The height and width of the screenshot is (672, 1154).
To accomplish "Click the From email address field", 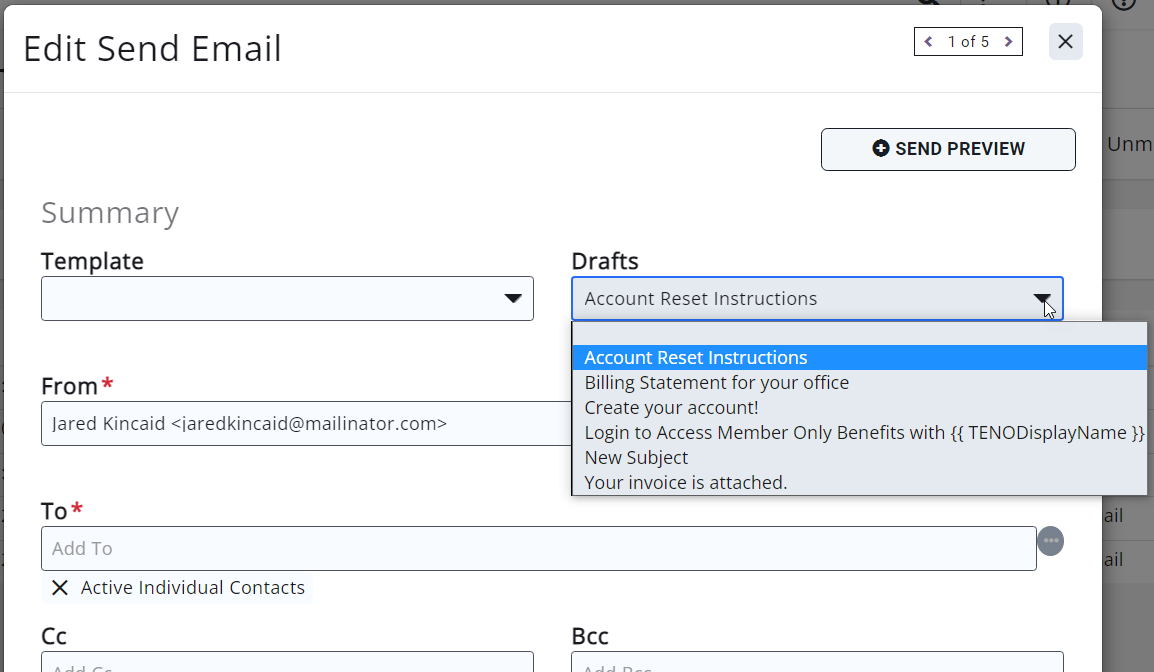I will point(300,424).
